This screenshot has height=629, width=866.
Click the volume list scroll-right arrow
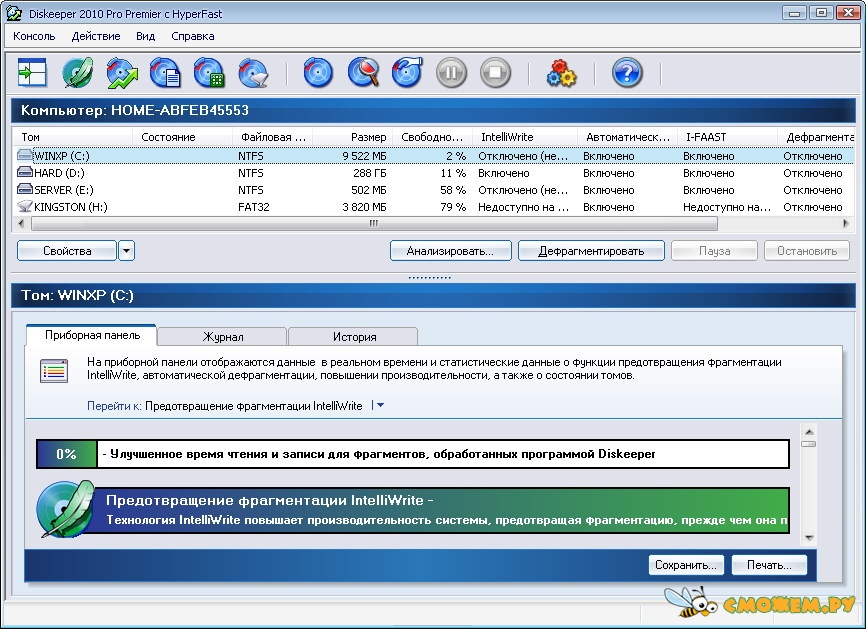[x=846, y=224]
